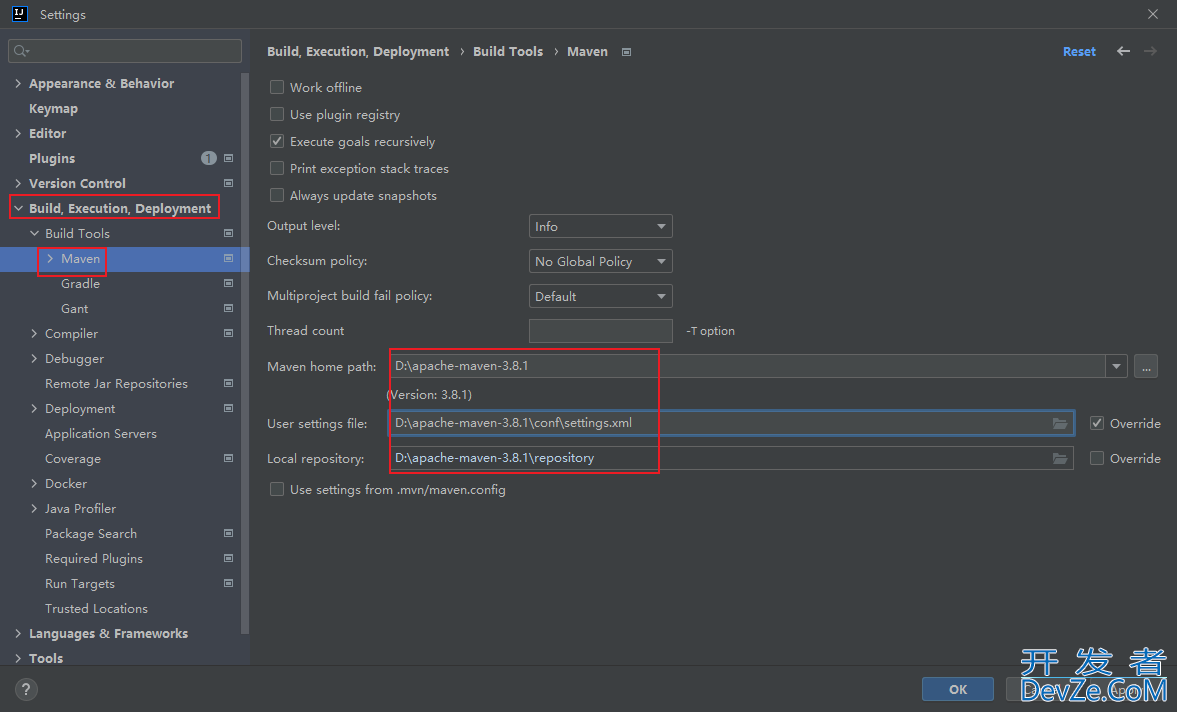Click the User settings file path field

[x=731, y=423]
